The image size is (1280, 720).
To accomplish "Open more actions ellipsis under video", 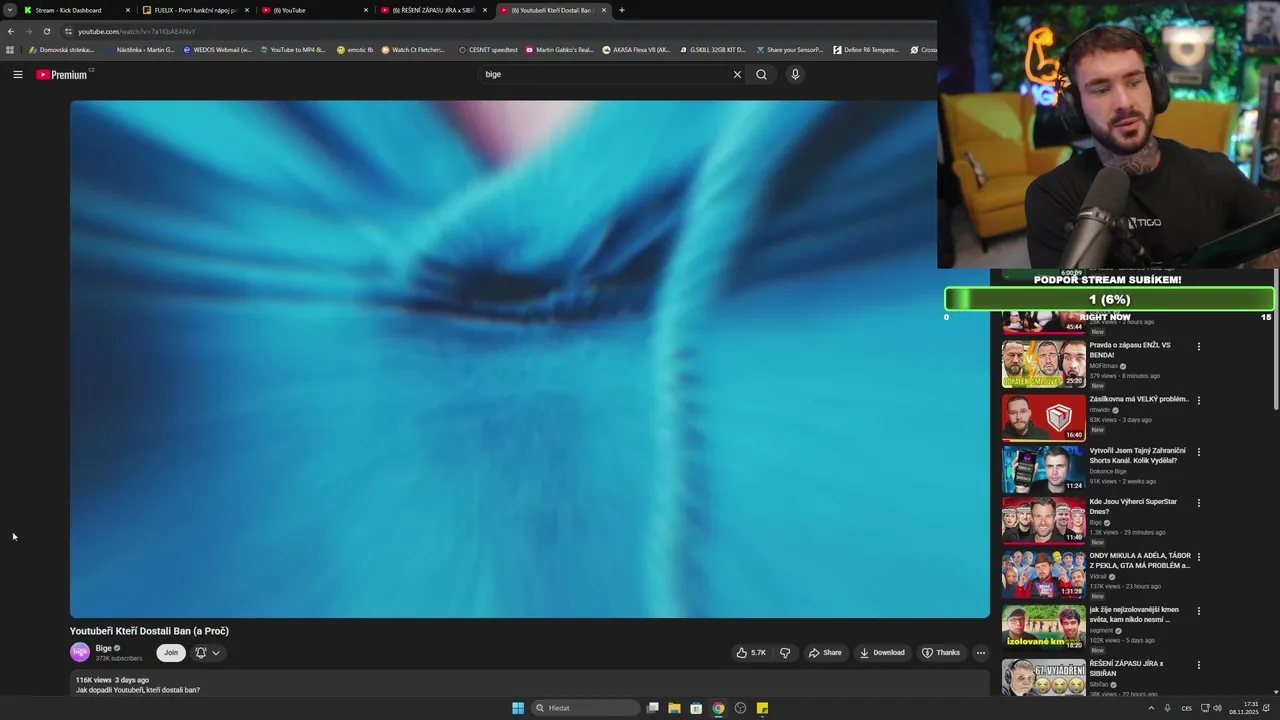I will 980,653.
